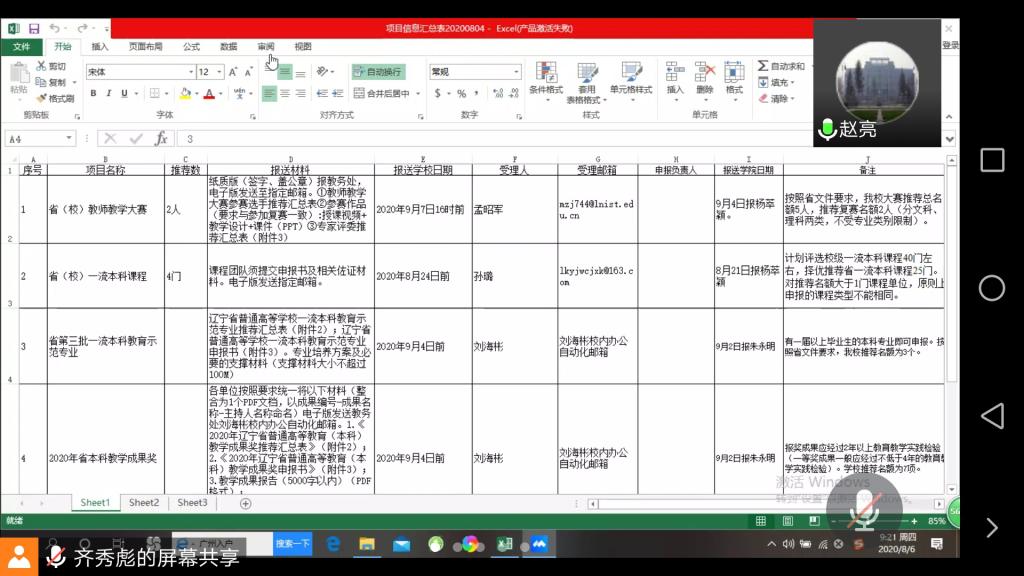Expand the formula bar chevron
This screenshot has height=576, width=1024.
950,138
